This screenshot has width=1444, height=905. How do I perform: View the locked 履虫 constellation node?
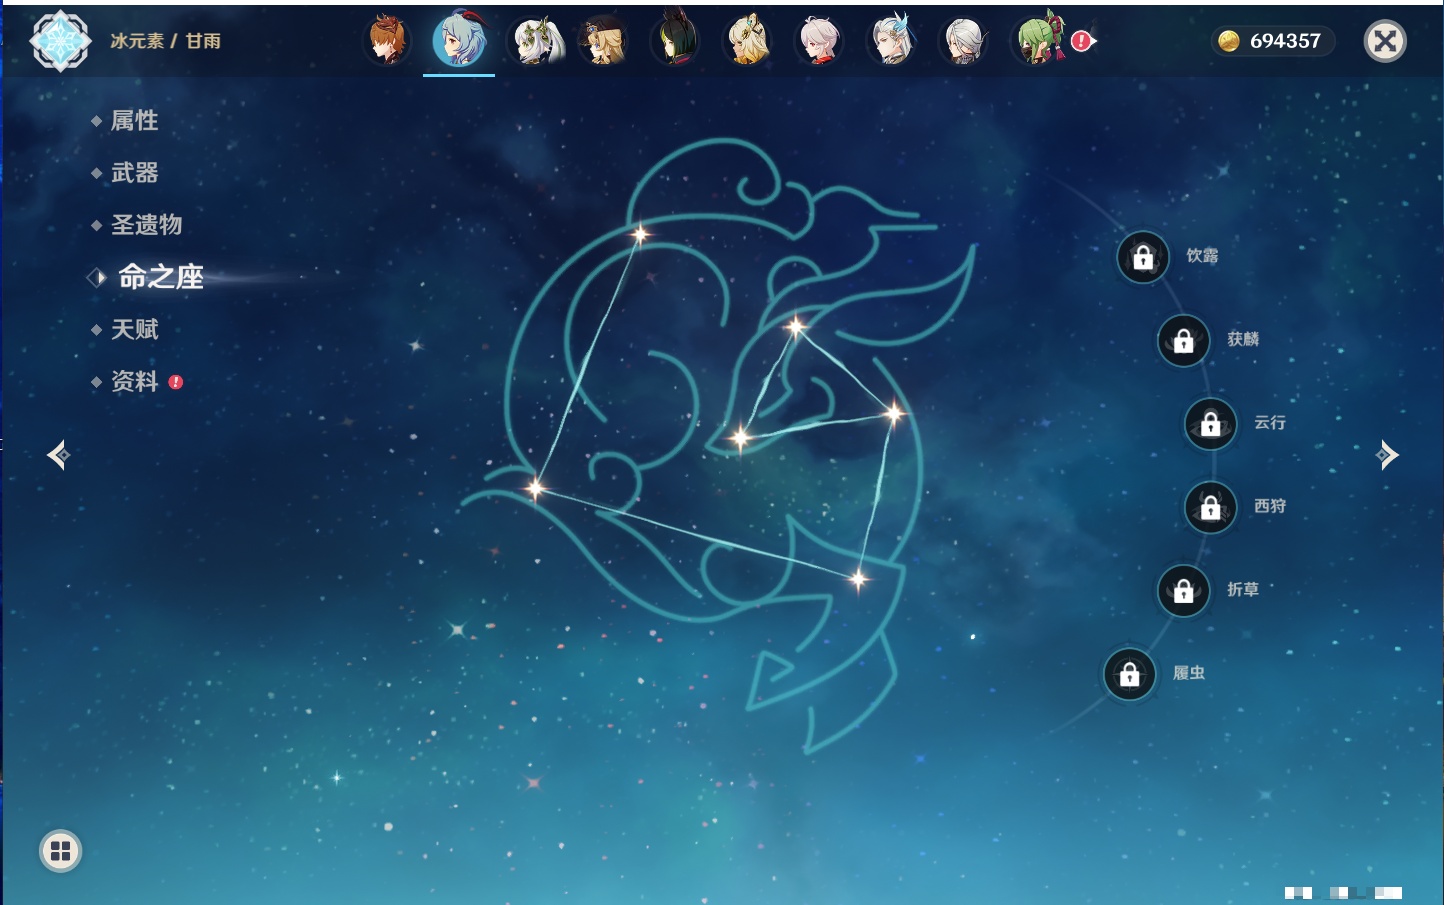(x=1129, y=675)
